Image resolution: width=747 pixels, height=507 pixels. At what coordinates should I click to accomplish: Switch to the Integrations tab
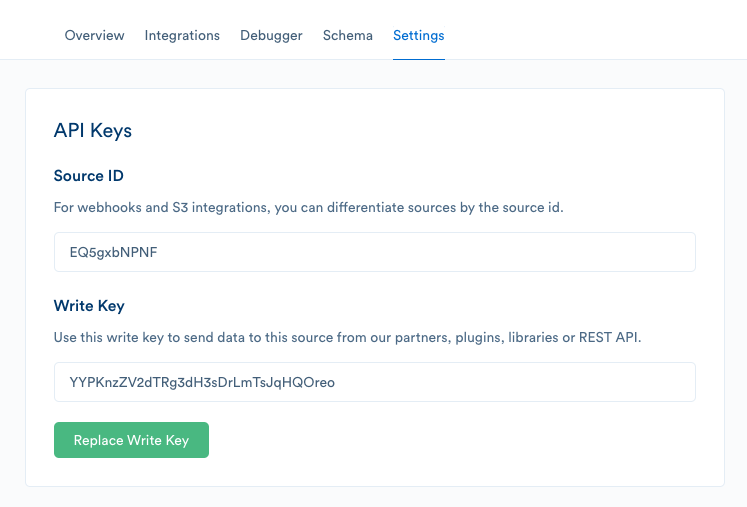182,35
